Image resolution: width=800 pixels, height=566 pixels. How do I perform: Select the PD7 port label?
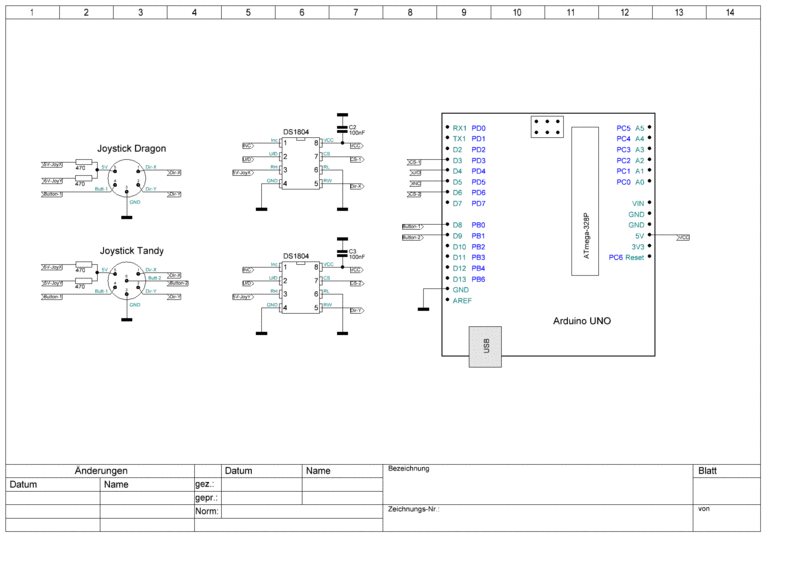click(479, 203)
